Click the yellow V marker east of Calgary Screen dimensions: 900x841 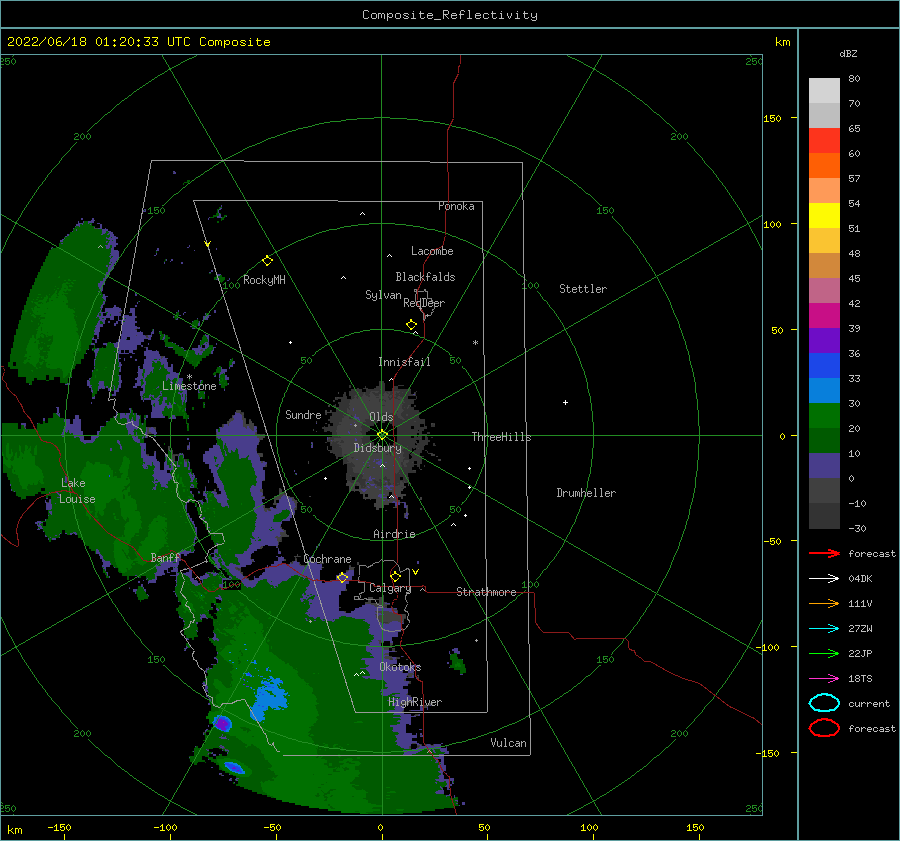pos(415,572)
